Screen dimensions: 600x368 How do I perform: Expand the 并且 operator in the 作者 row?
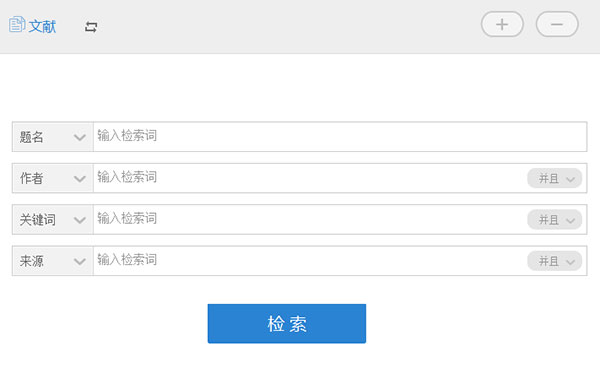[x=554, y=178]
